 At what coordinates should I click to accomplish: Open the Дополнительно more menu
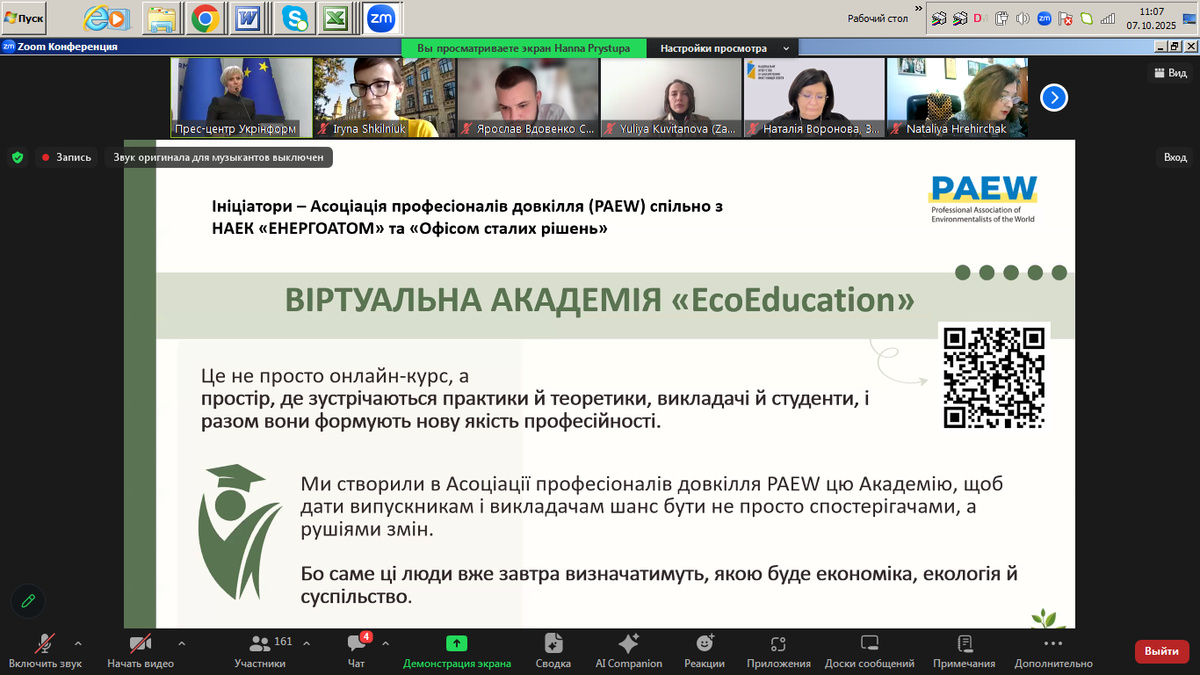pyautogui.click(x=1052, y=650)
